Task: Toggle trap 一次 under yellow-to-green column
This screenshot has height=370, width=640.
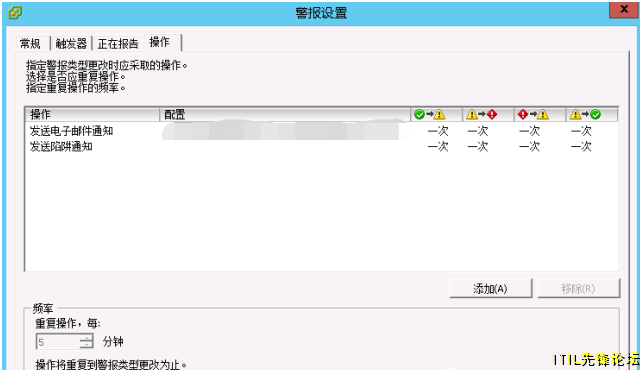Action: [x=581, y=146]
